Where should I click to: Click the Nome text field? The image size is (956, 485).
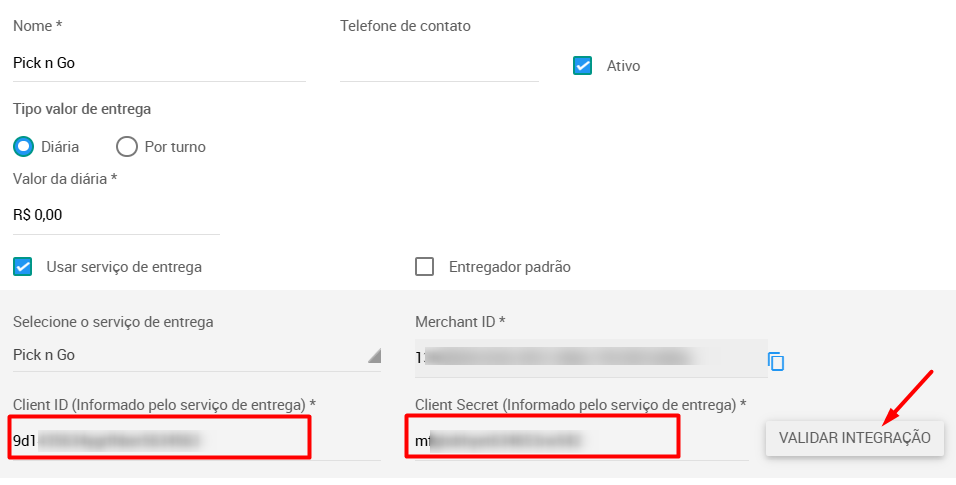tap(159, 63)
